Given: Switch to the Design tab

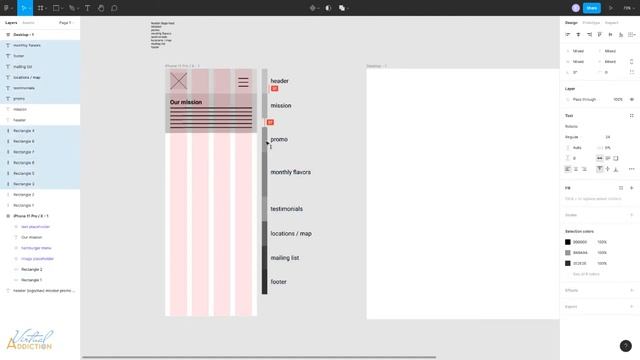Looking at the screenshot, I should (x=571, y=23).
